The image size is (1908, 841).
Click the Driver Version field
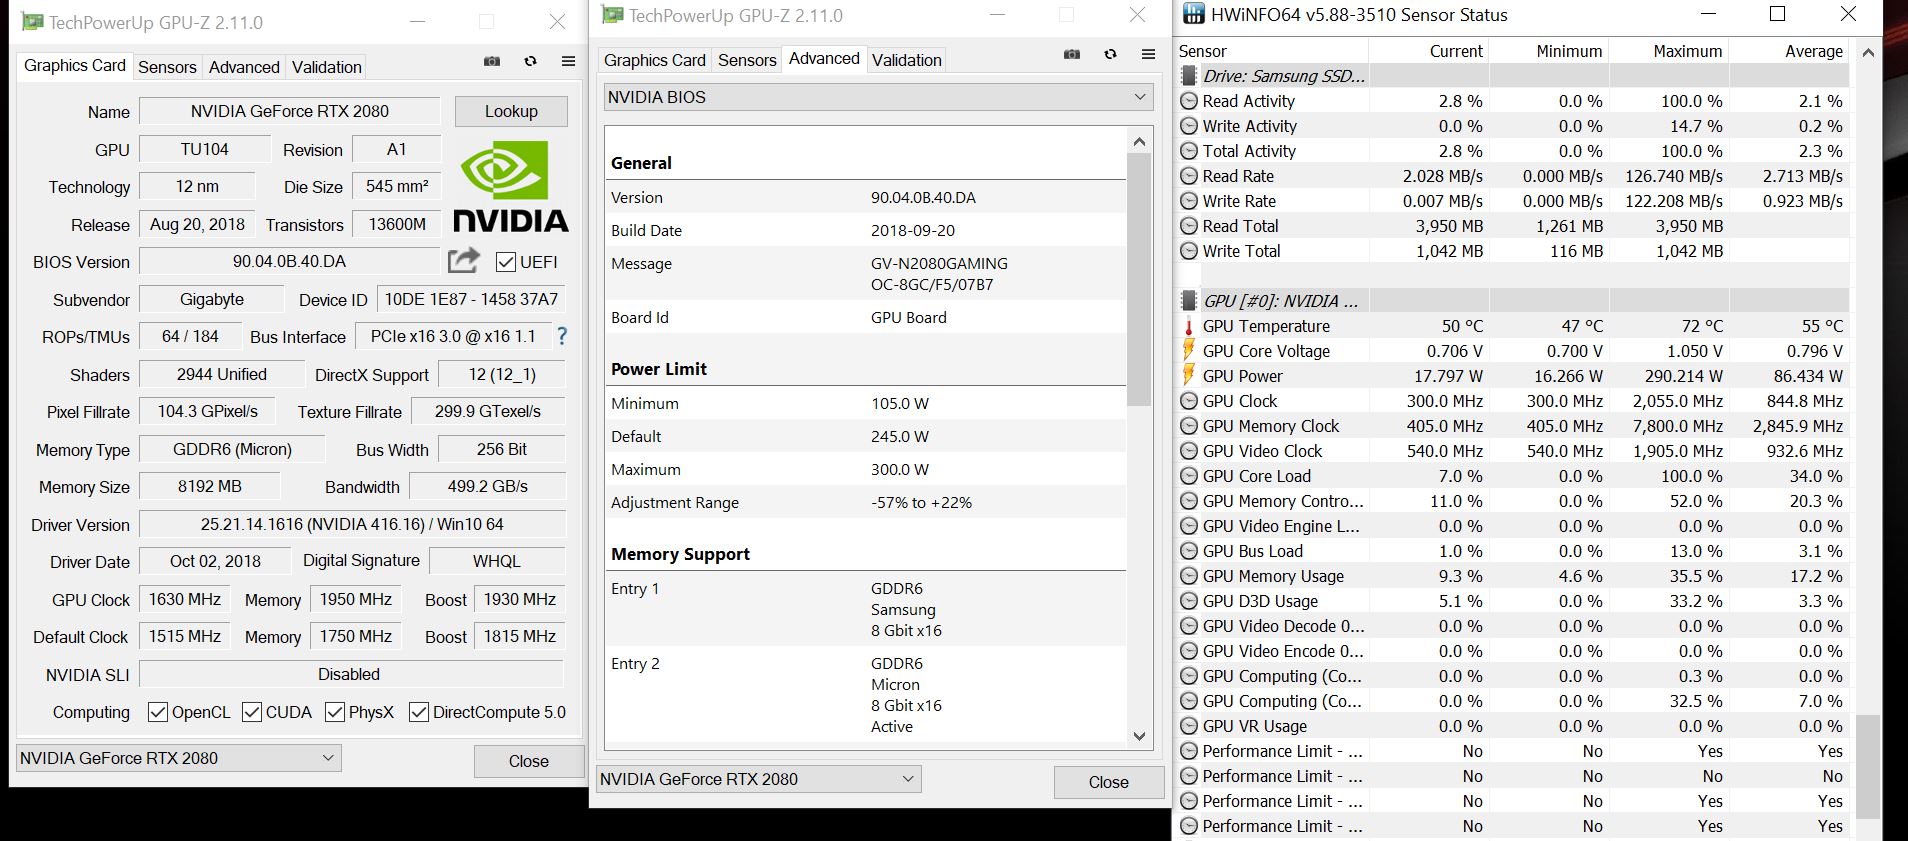352,524
